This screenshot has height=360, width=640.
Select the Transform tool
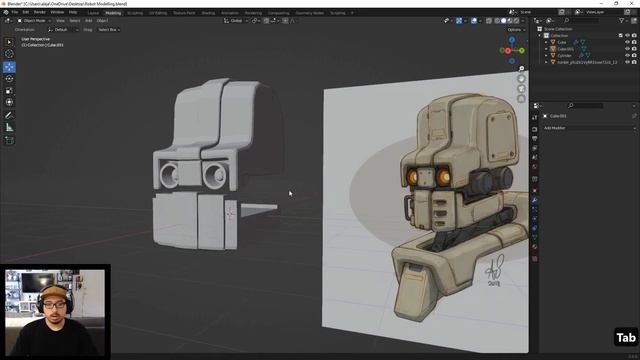tap(9, 102)
